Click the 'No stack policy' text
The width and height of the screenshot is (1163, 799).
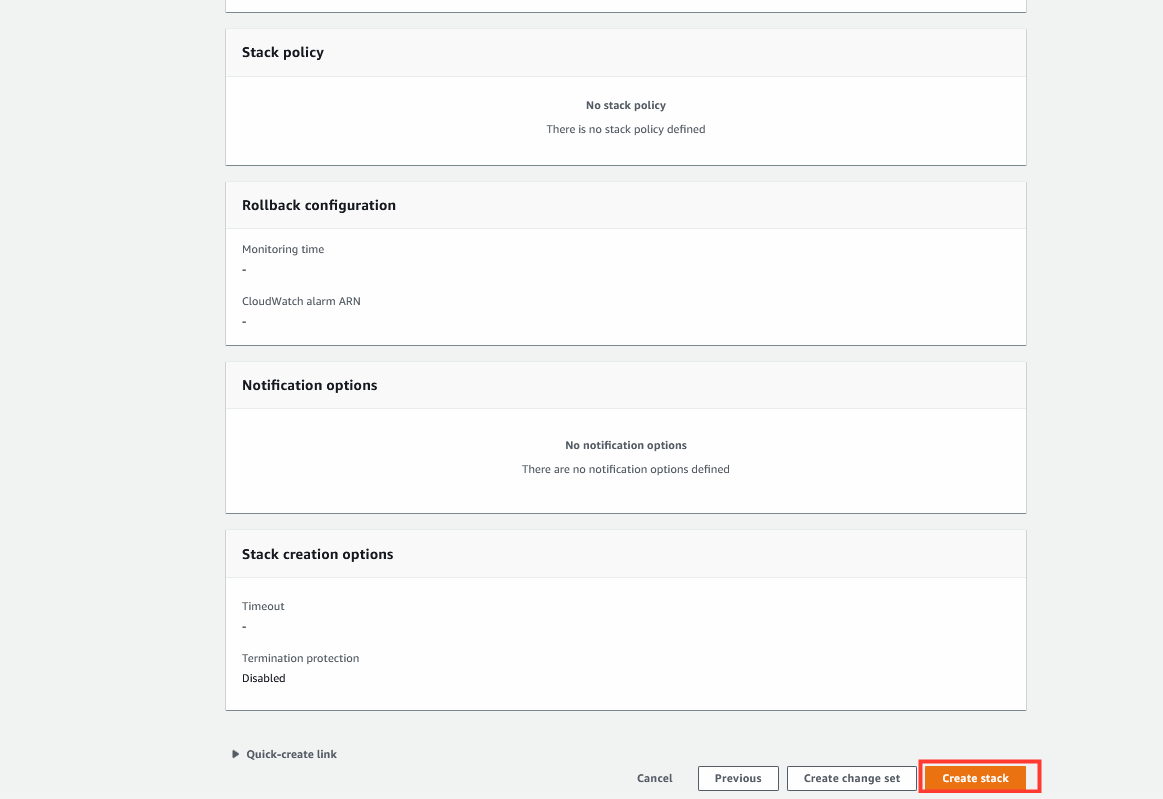pyautogui.click(x=626, y=105)
